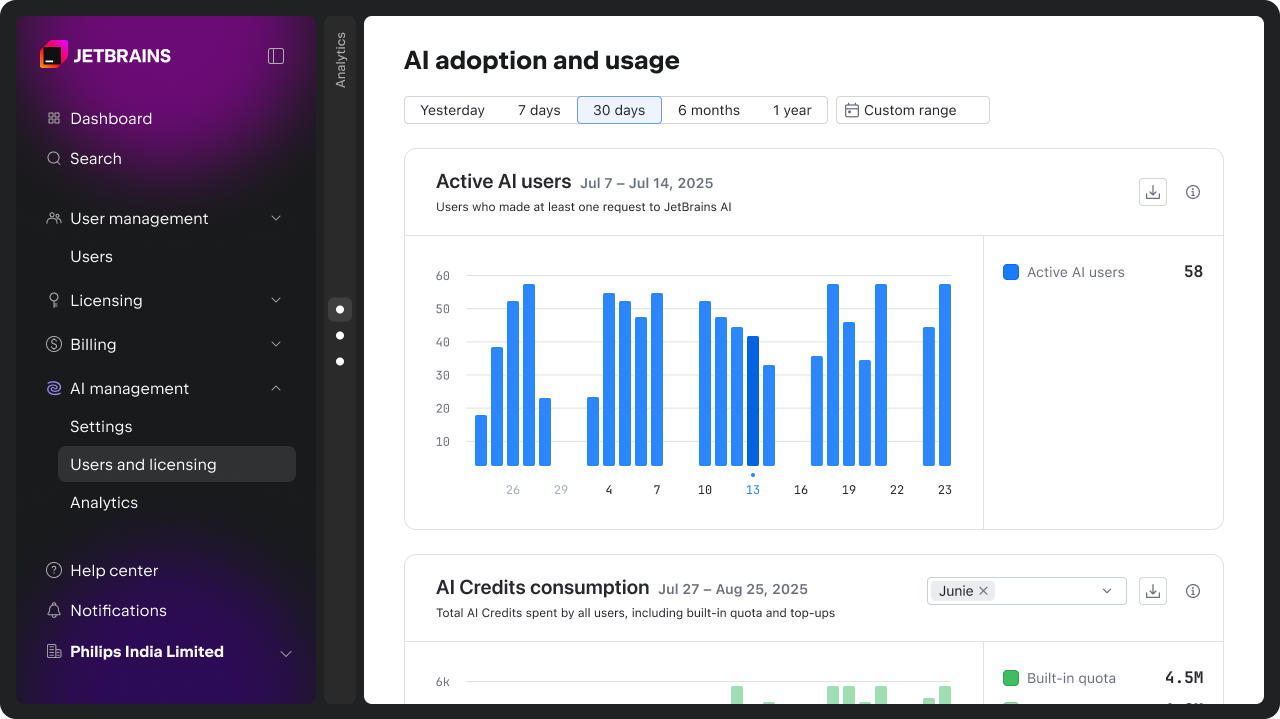Image resolution: width=1280 pixels, height=719 pixels.
Task: Expand the User management section
Action: [x=276, y=218]
